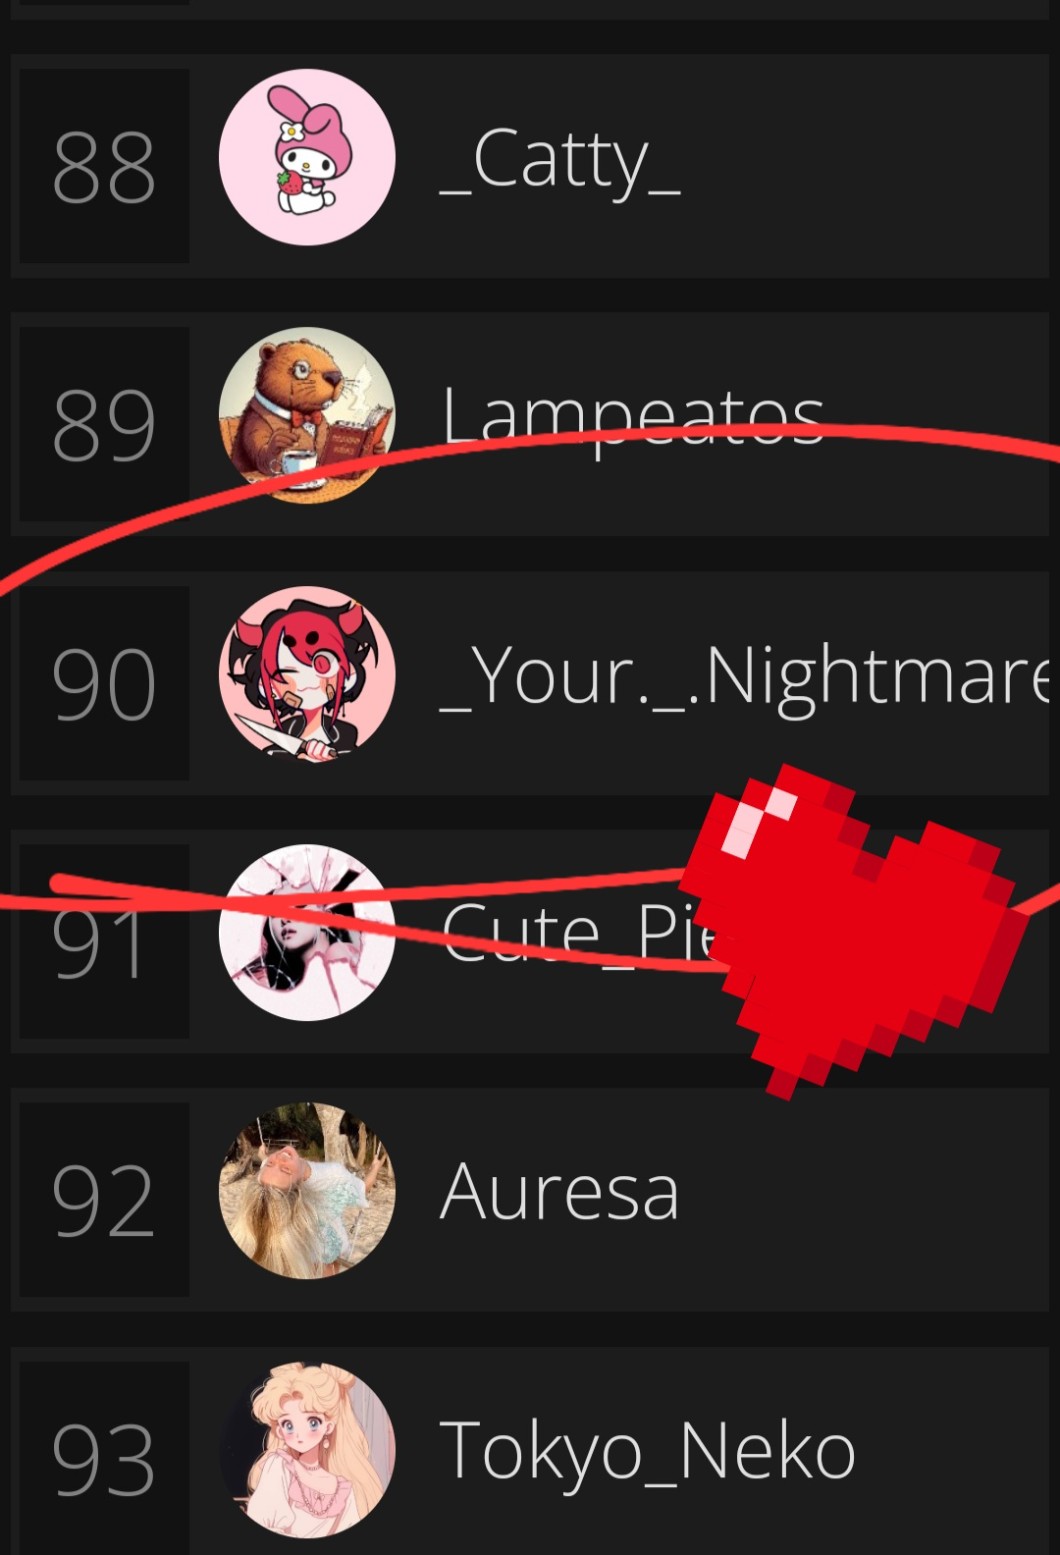Open the red-haired demon girl avatar
The width and height of the screenshot is (1060, 1555).
tap(307, 674)
